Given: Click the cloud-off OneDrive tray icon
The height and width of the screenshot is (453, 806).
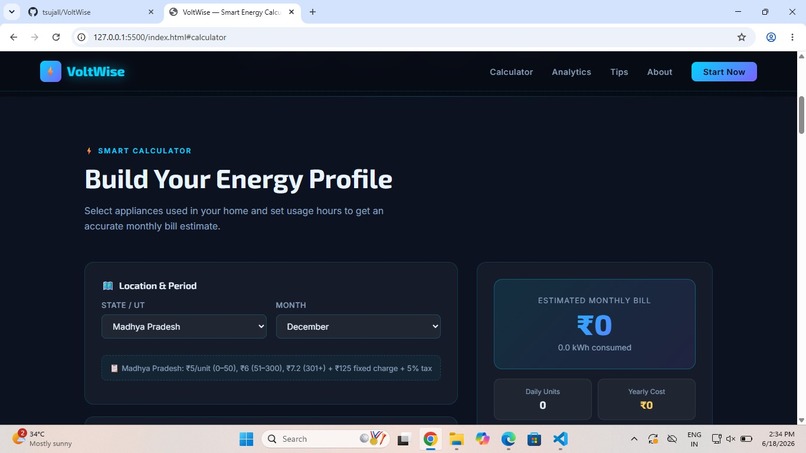Looking at the screenshot, I should click(672, 439).
